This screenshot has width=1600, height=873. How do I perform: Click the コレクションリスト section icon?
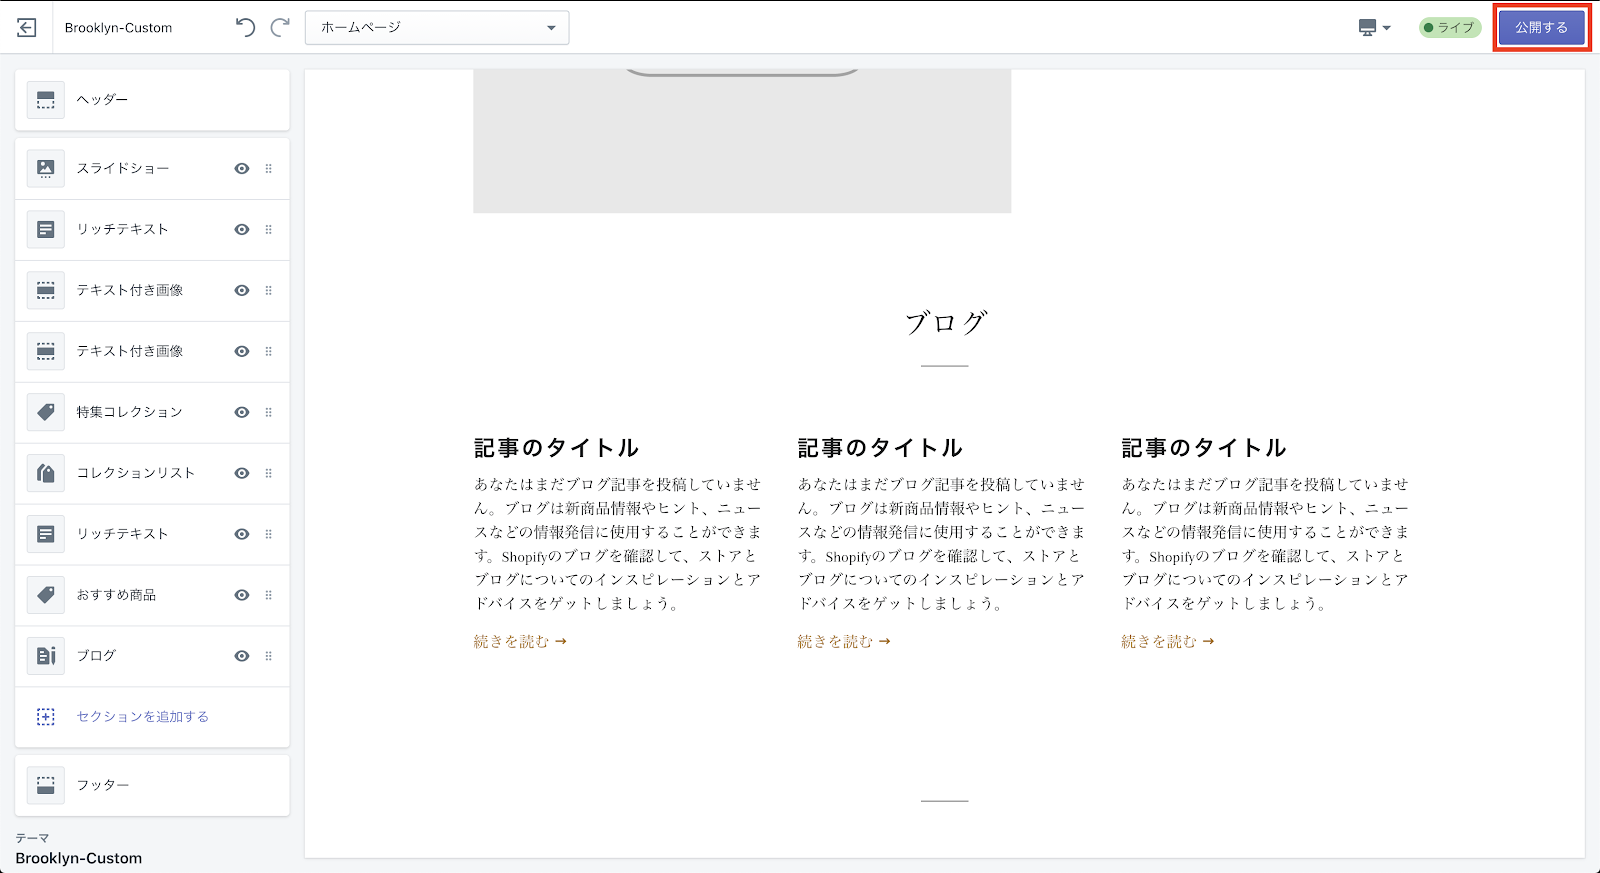pos(46,473)
